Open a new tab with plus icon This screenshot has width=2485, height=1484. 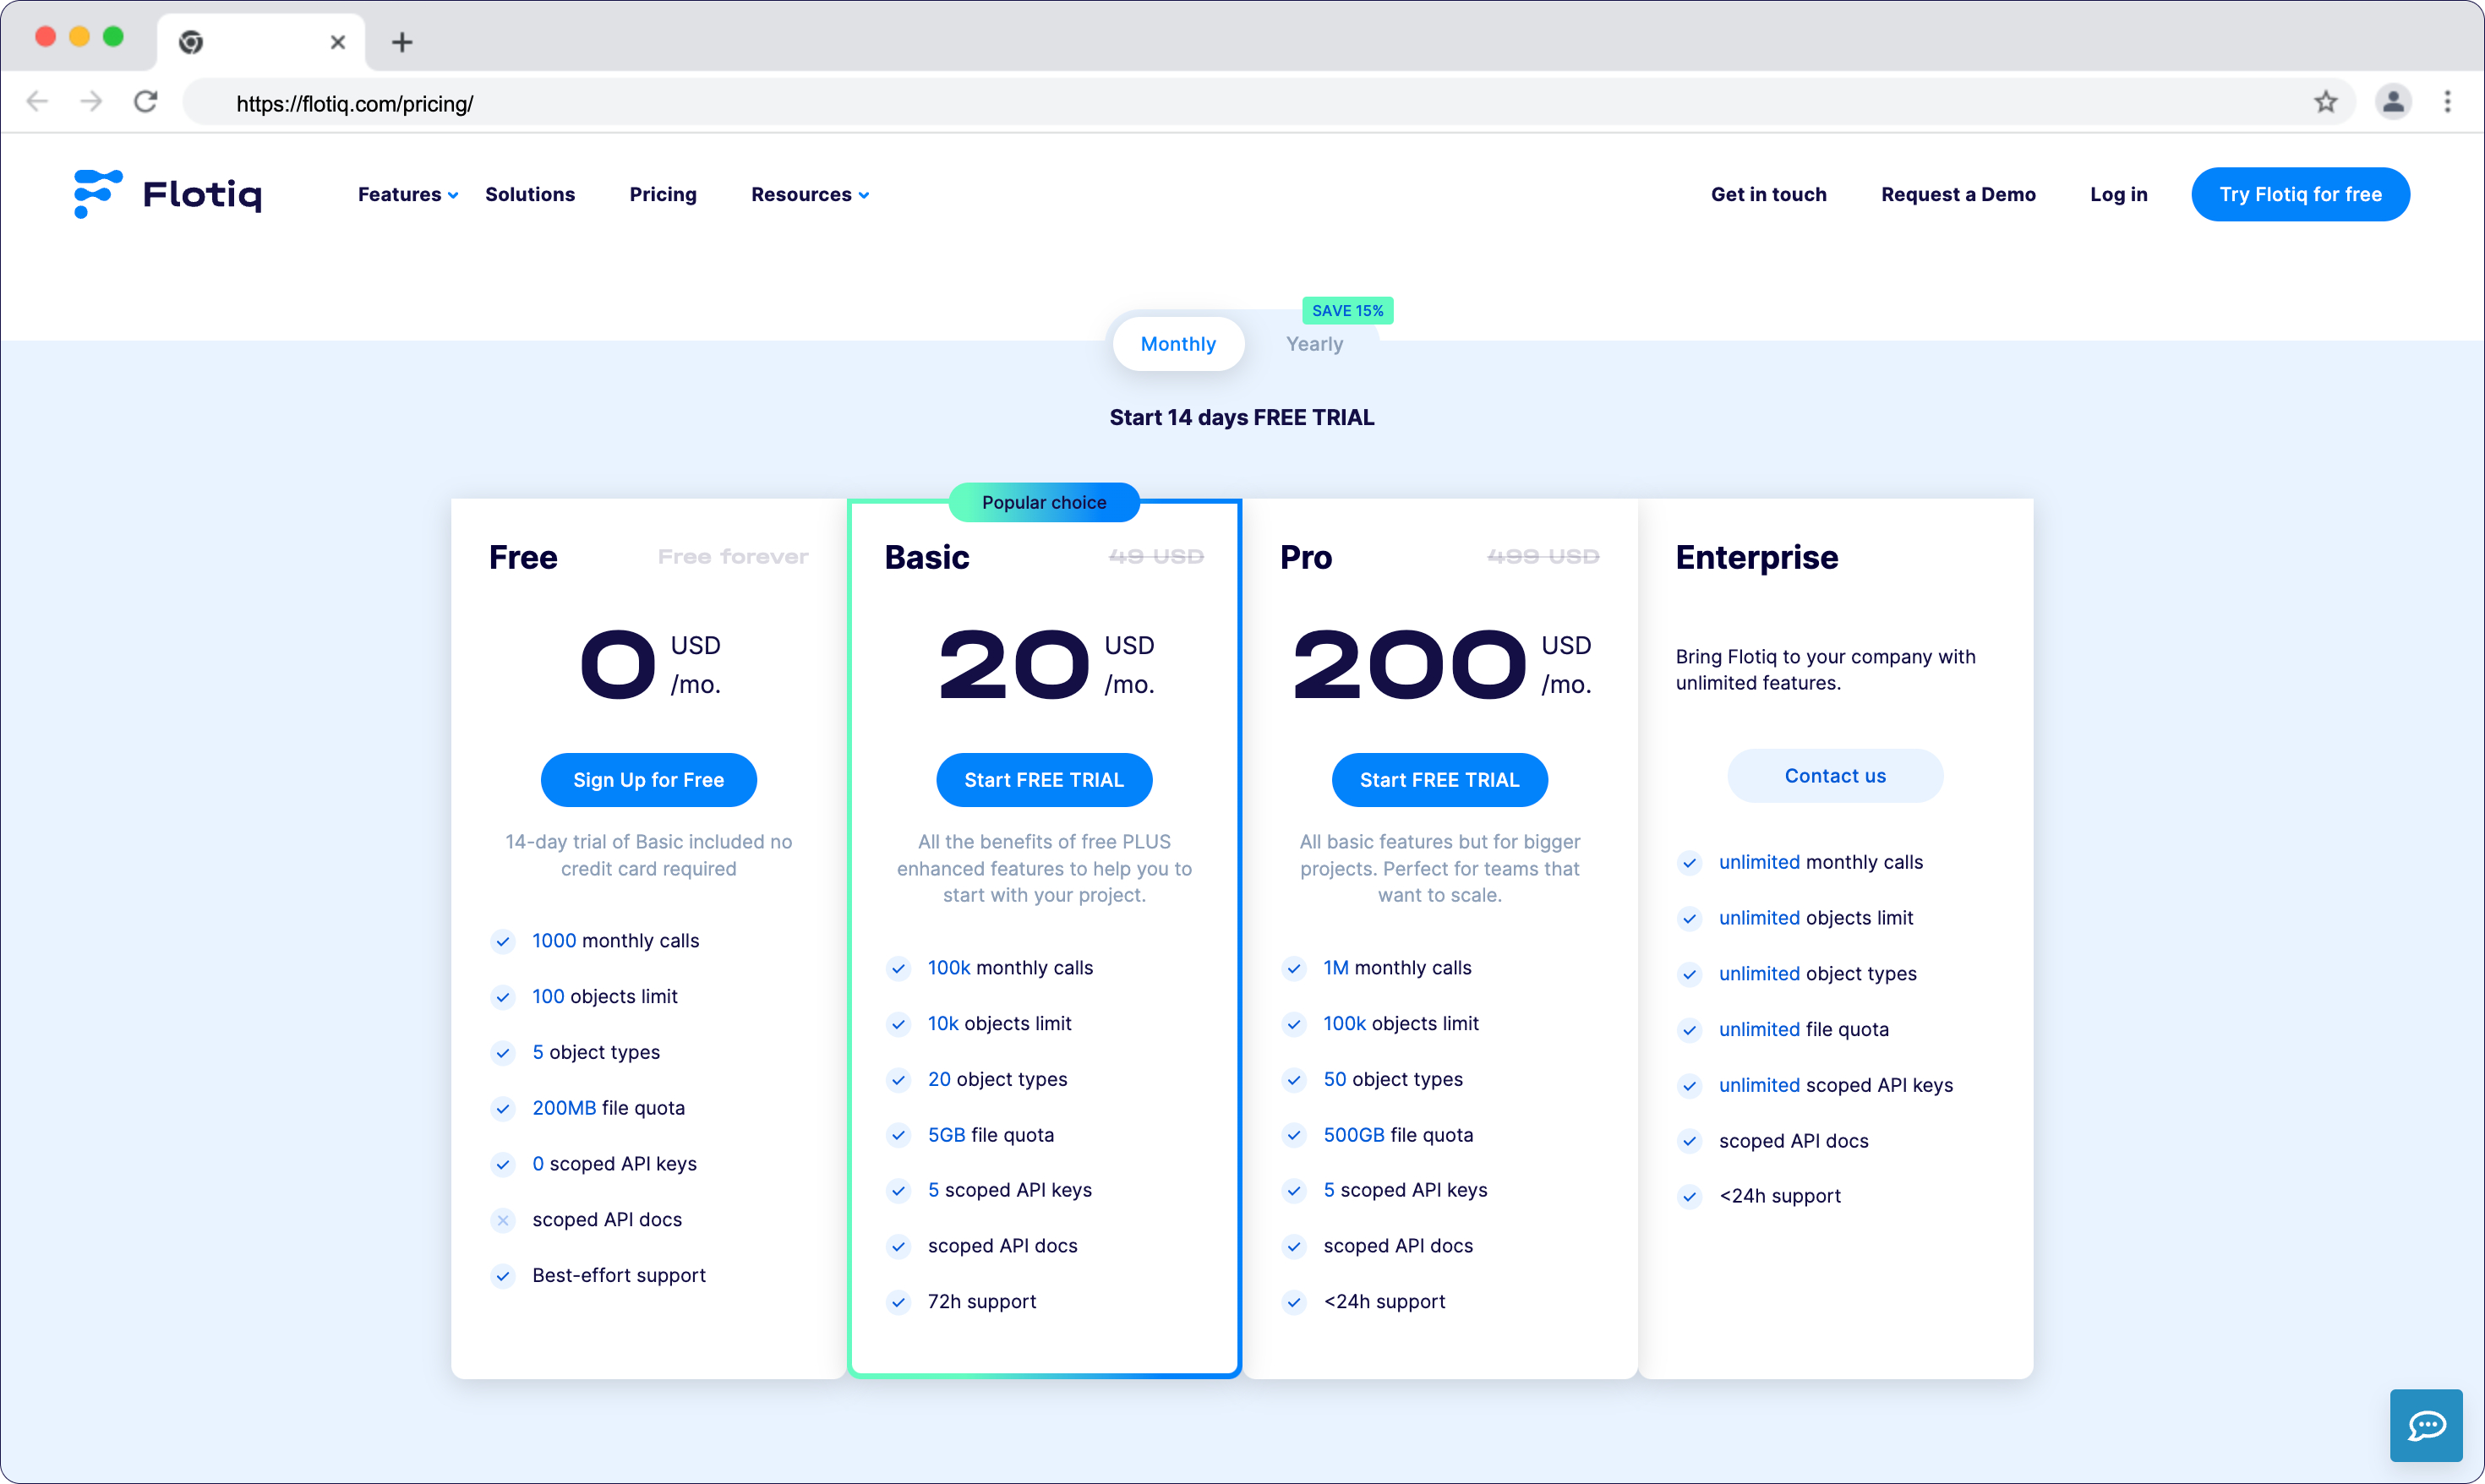click(402, 42)
